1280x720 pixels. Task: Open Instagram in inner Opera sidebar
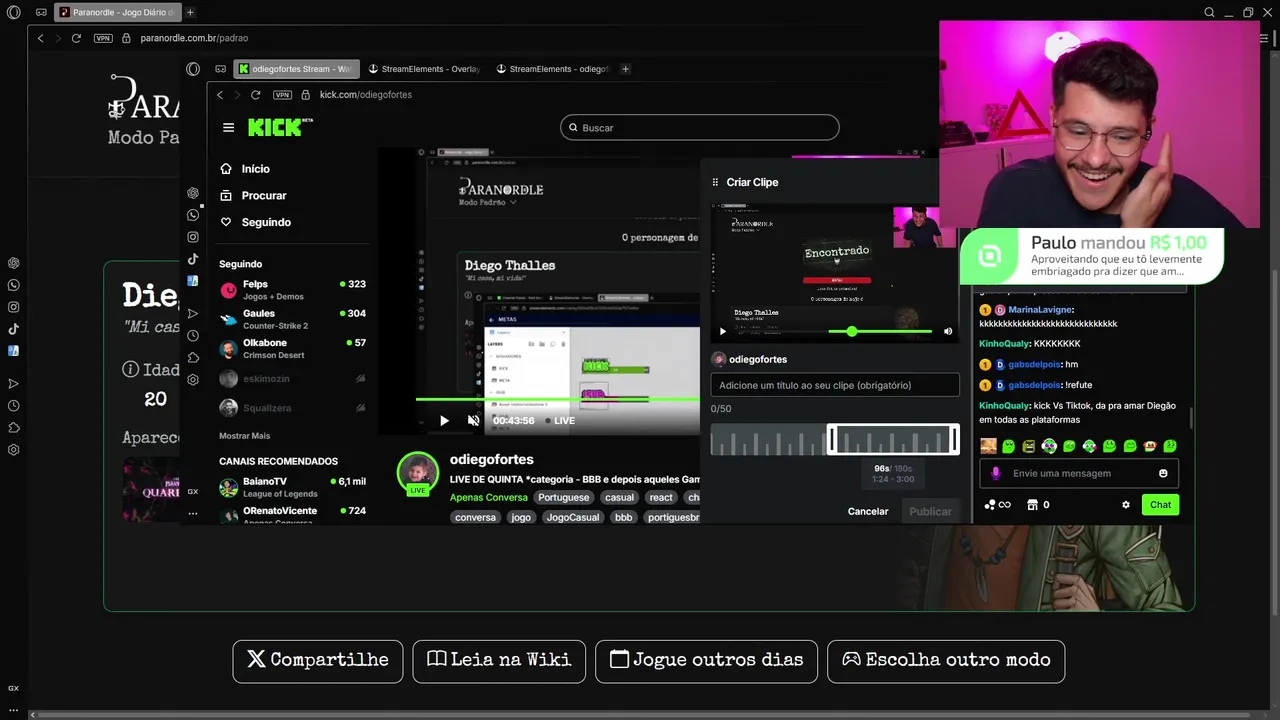coord(193,237)
